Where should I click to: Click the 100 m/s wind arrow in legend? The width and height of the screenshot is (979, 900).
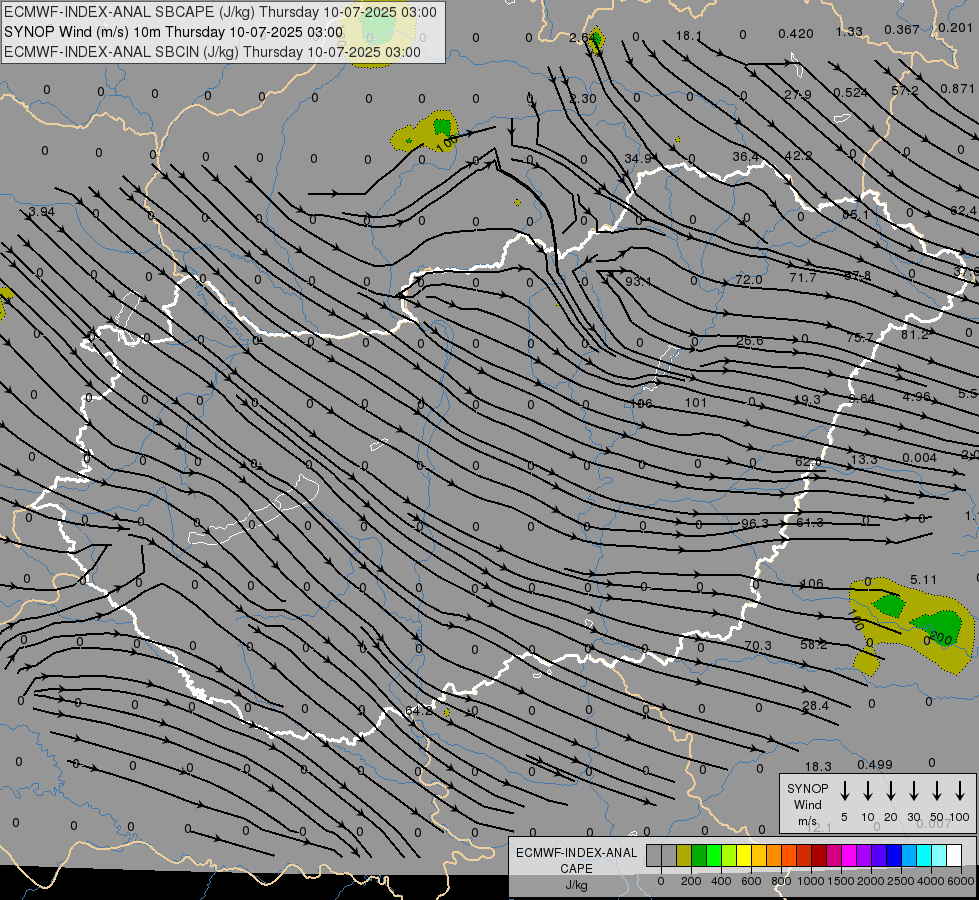pyautogui.click(x=960, y=791)
